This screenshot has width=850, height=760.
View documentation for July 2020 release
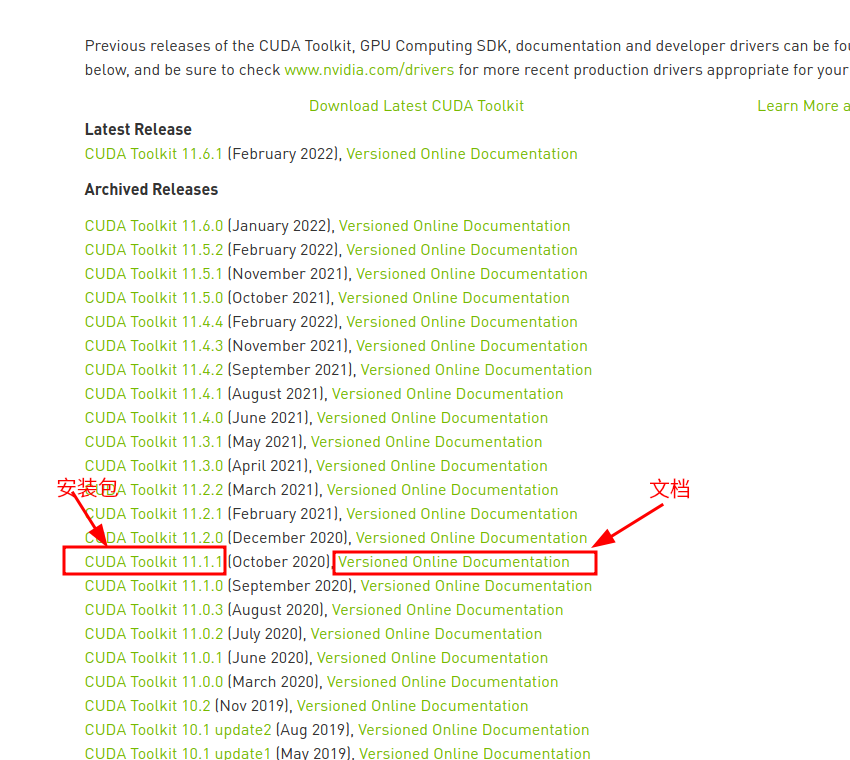[x=427, y=634]
